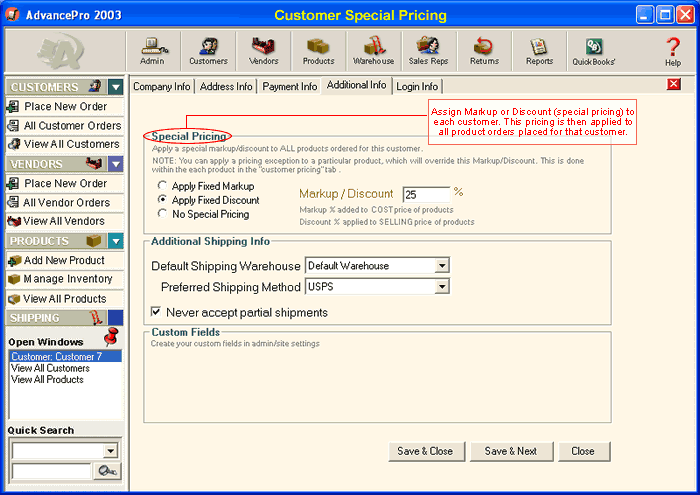Click the Close button at bottom
Screen dimensions: 700x495
point(583,451)
